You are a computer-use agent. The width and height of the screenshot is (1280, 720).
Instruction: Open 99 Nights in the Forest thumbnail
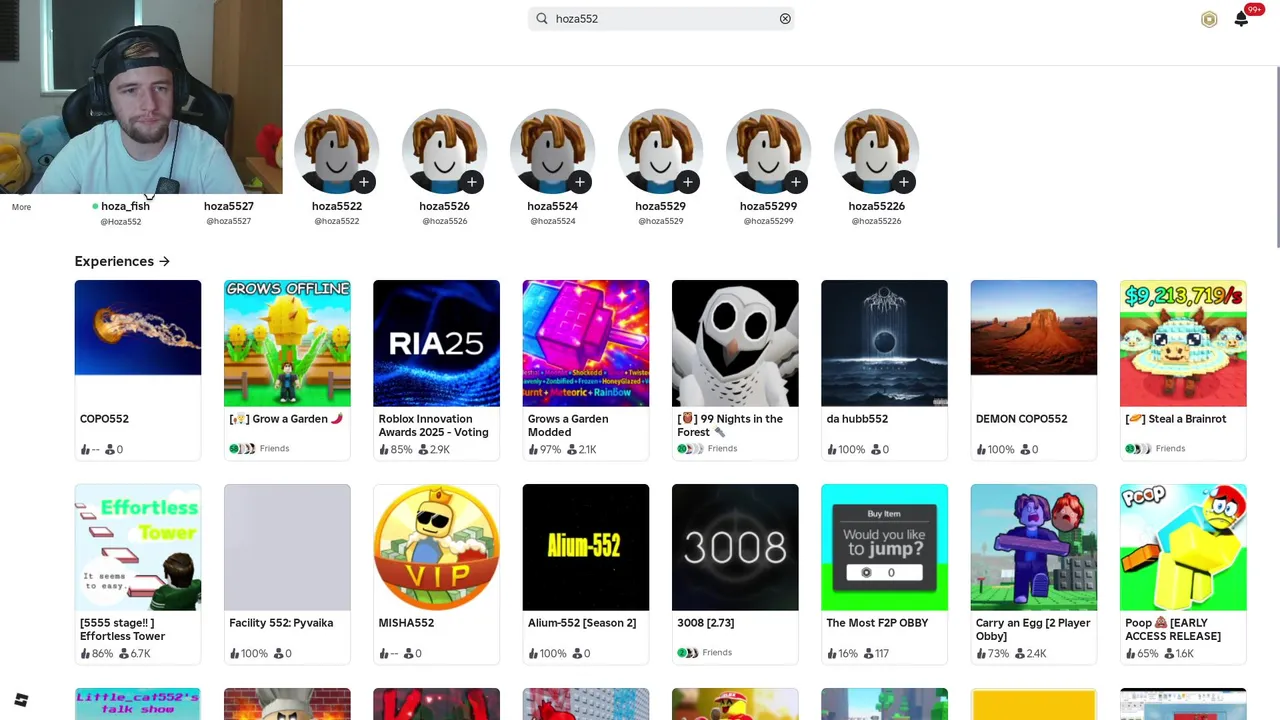(x=735, y=343)
